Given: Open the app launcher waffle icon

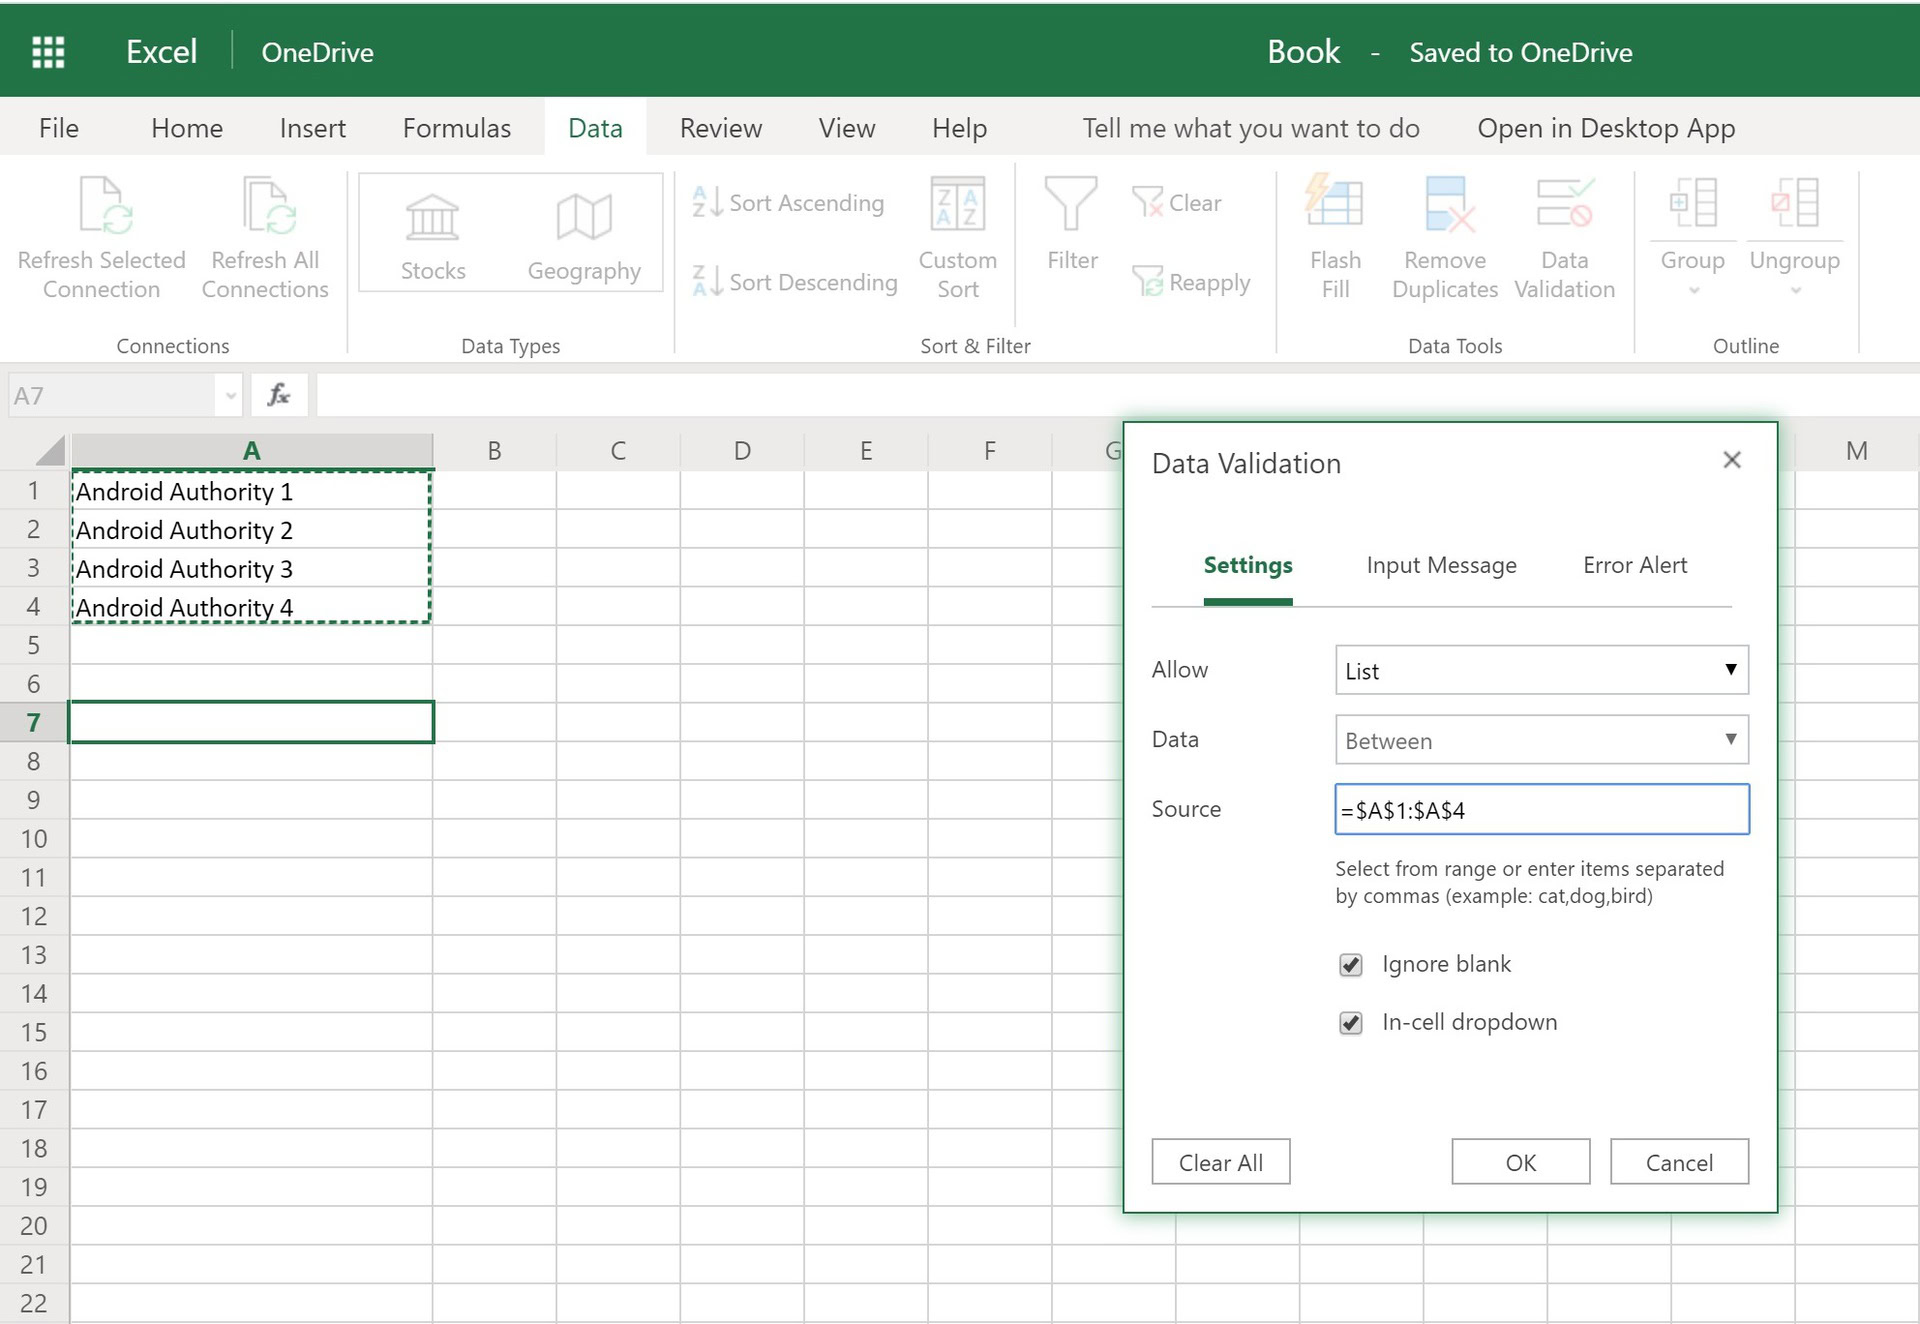Looking at the screenshot, I should (48, 52).
